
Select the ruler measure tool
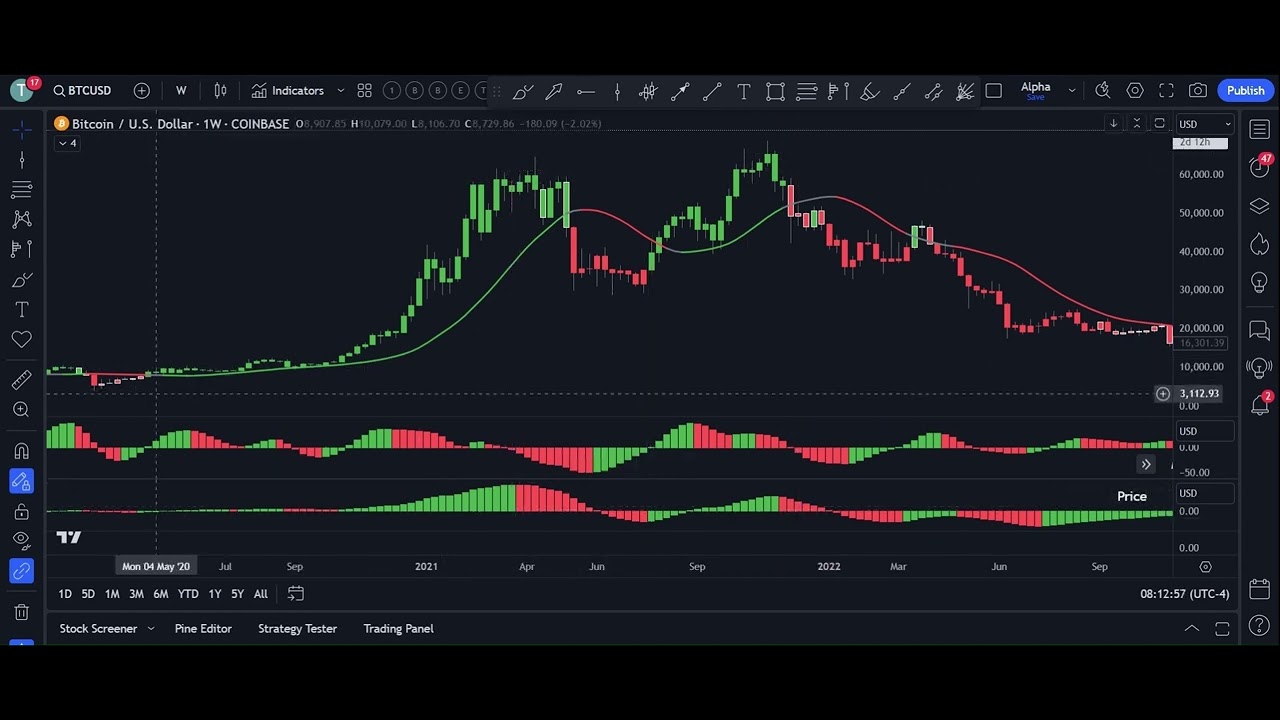pos(22,379)
